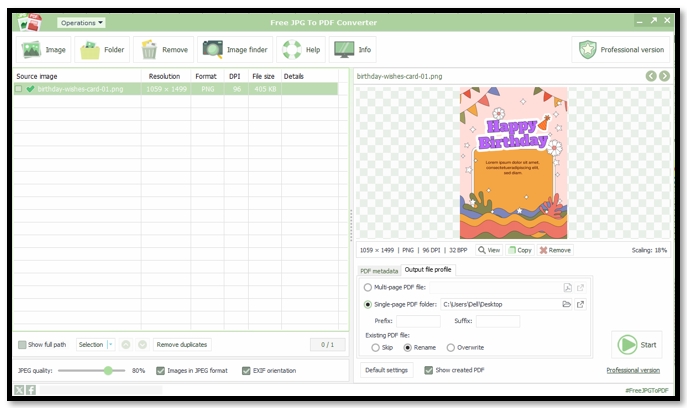
Task: Click the app logo in title bar
Action: click(x=30, y=22)
